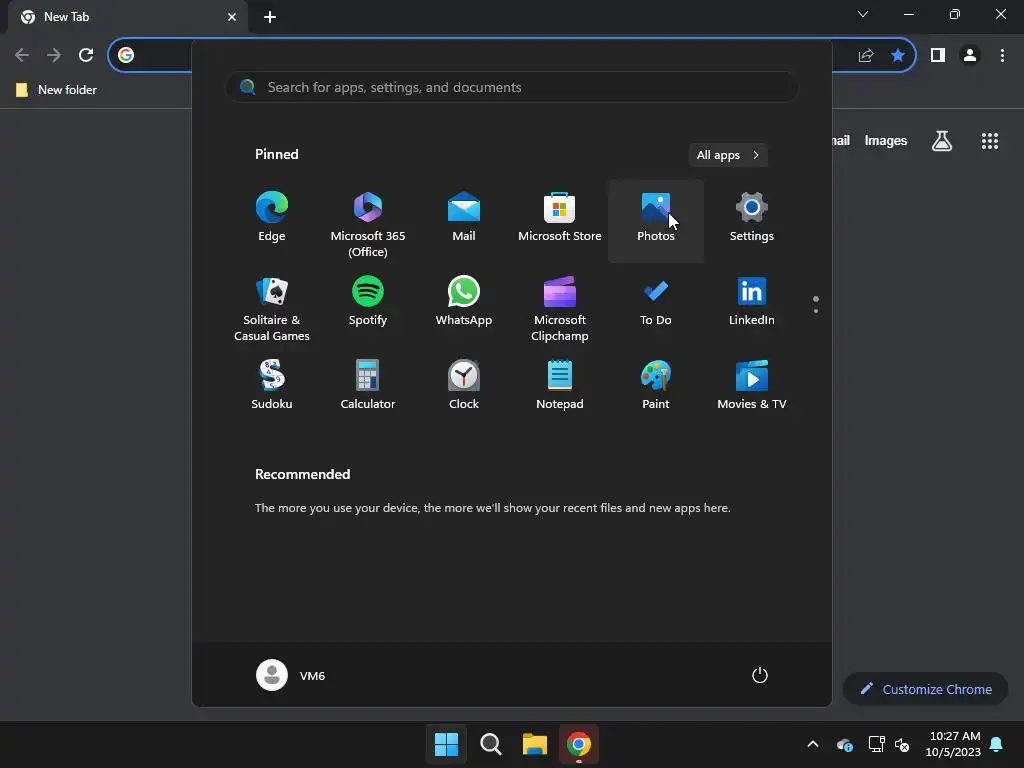Open network status tray icon
1024x768 pixels.
[876, 744]
